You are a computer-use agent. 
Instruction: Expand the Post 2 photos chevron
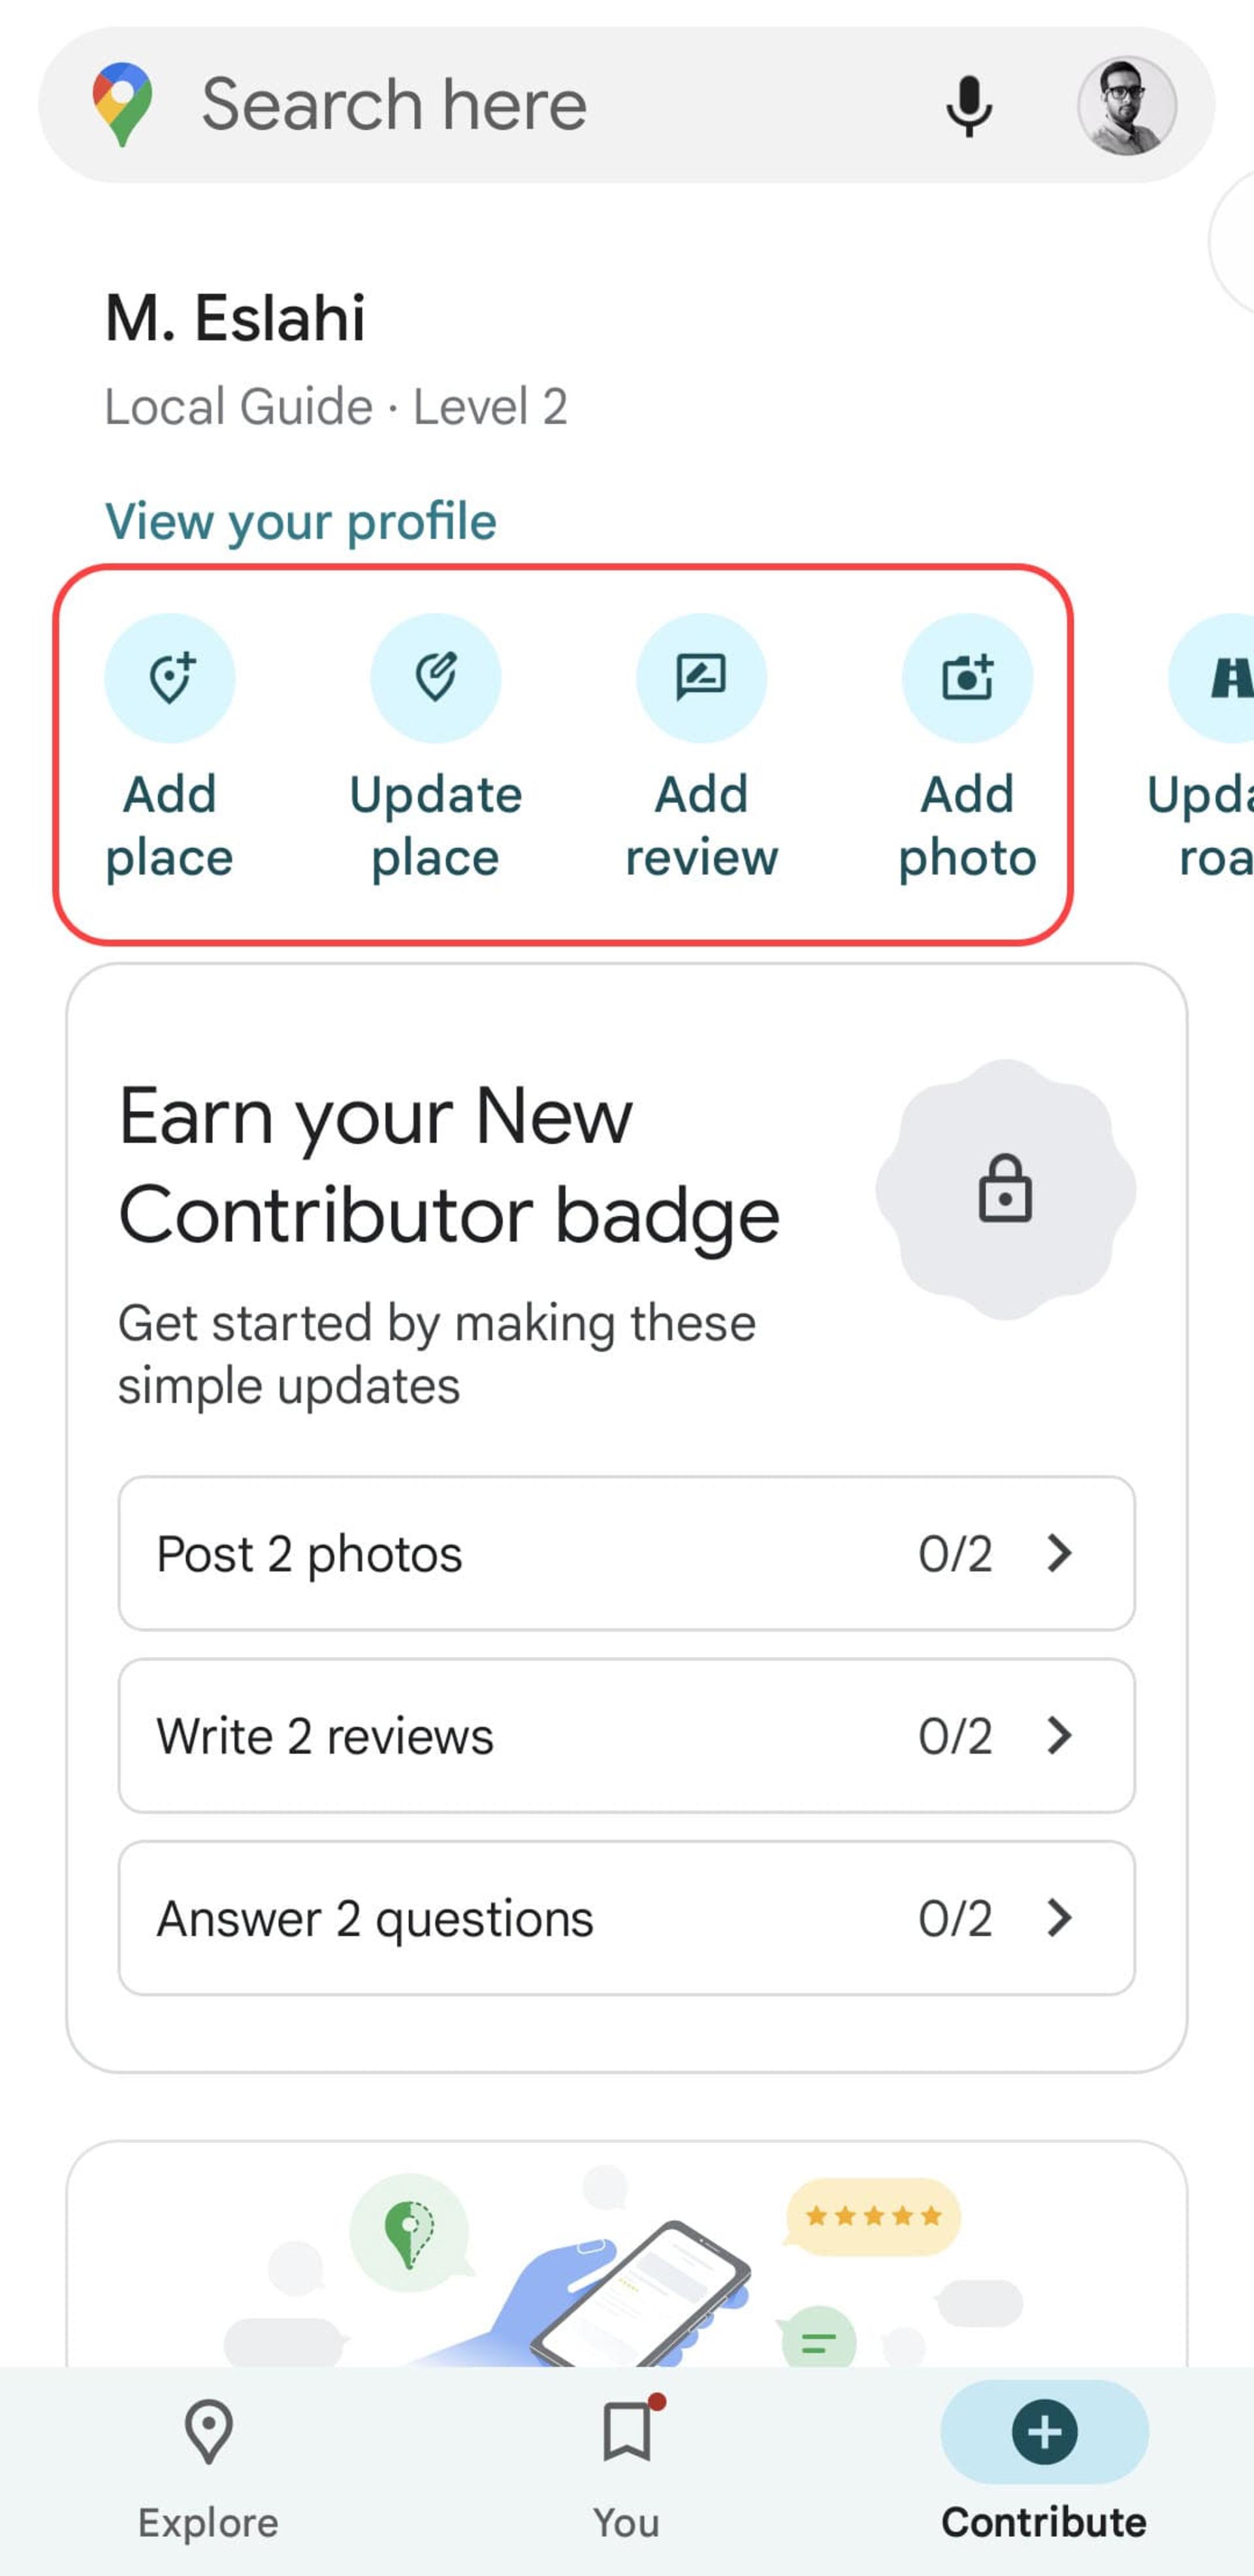click(1059, 1553)
